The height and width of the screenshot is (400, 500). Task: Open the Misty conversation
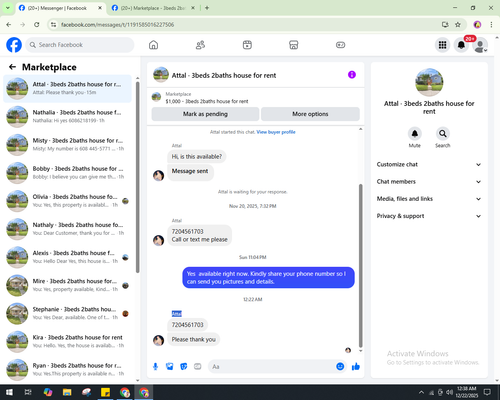click(x=67, y=145)
